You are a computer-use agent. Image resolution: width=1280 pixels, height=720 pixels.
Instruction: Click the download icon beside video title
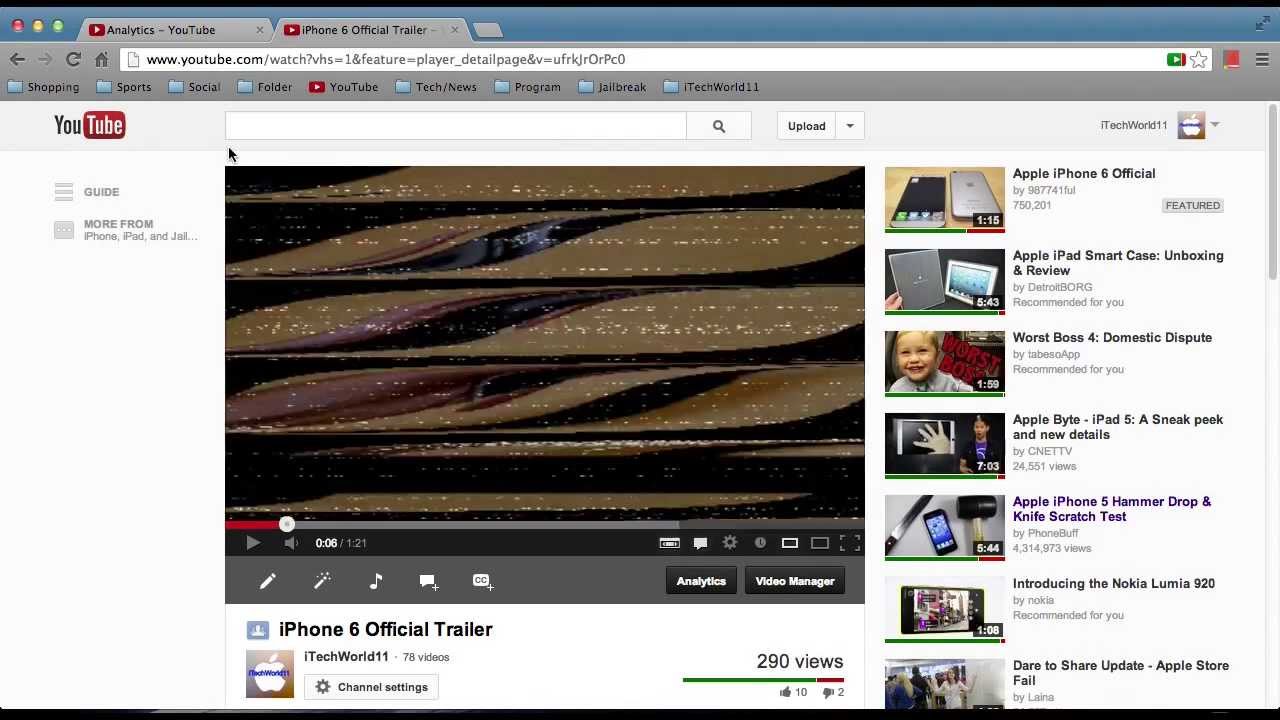click(x=258, y=630)
